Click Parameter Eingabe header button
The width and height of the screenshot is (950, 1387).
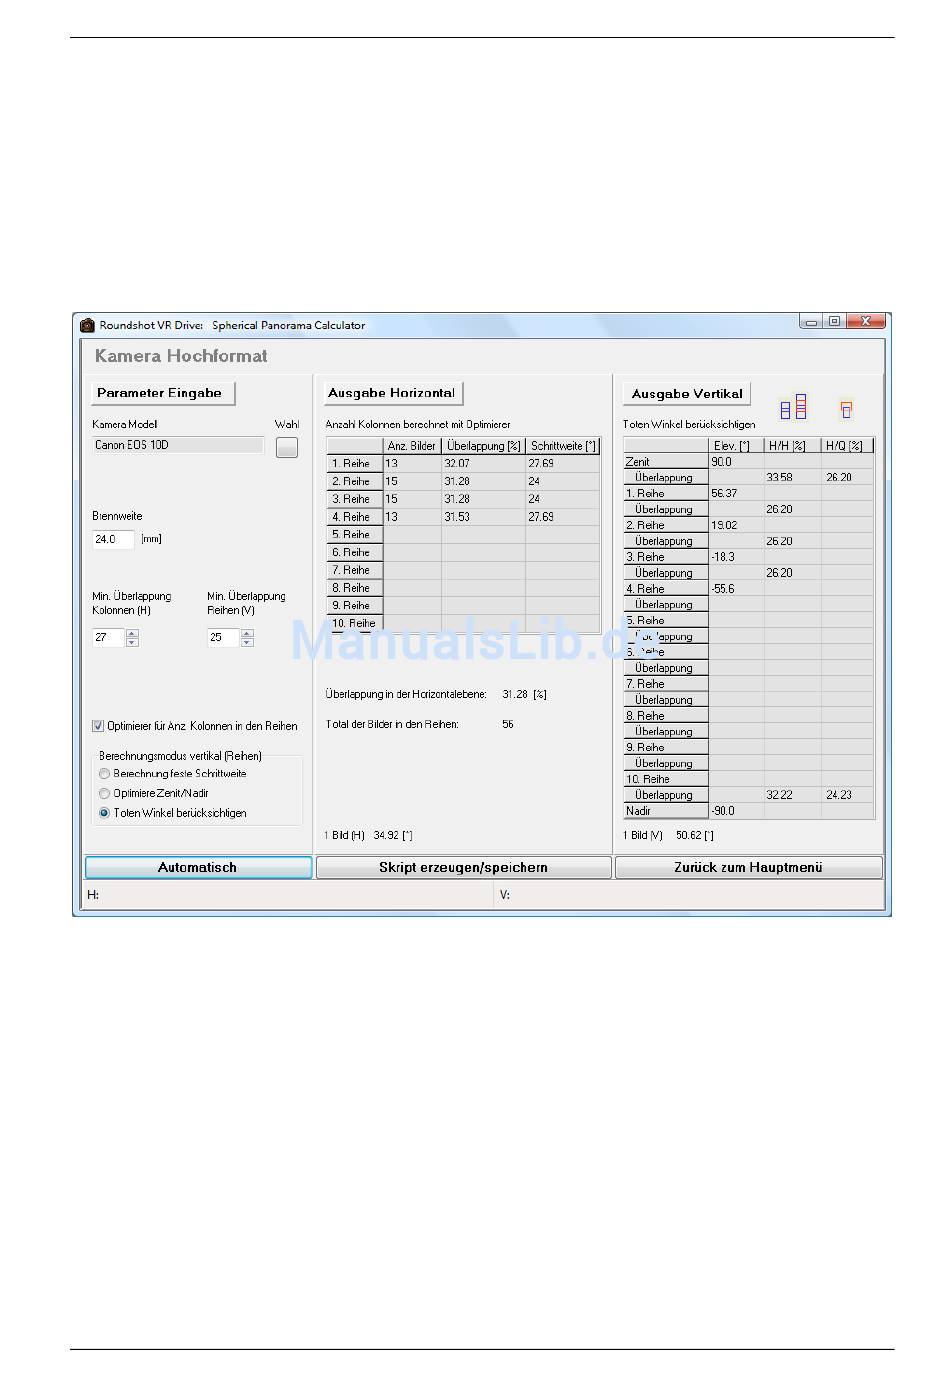point(162,393)
